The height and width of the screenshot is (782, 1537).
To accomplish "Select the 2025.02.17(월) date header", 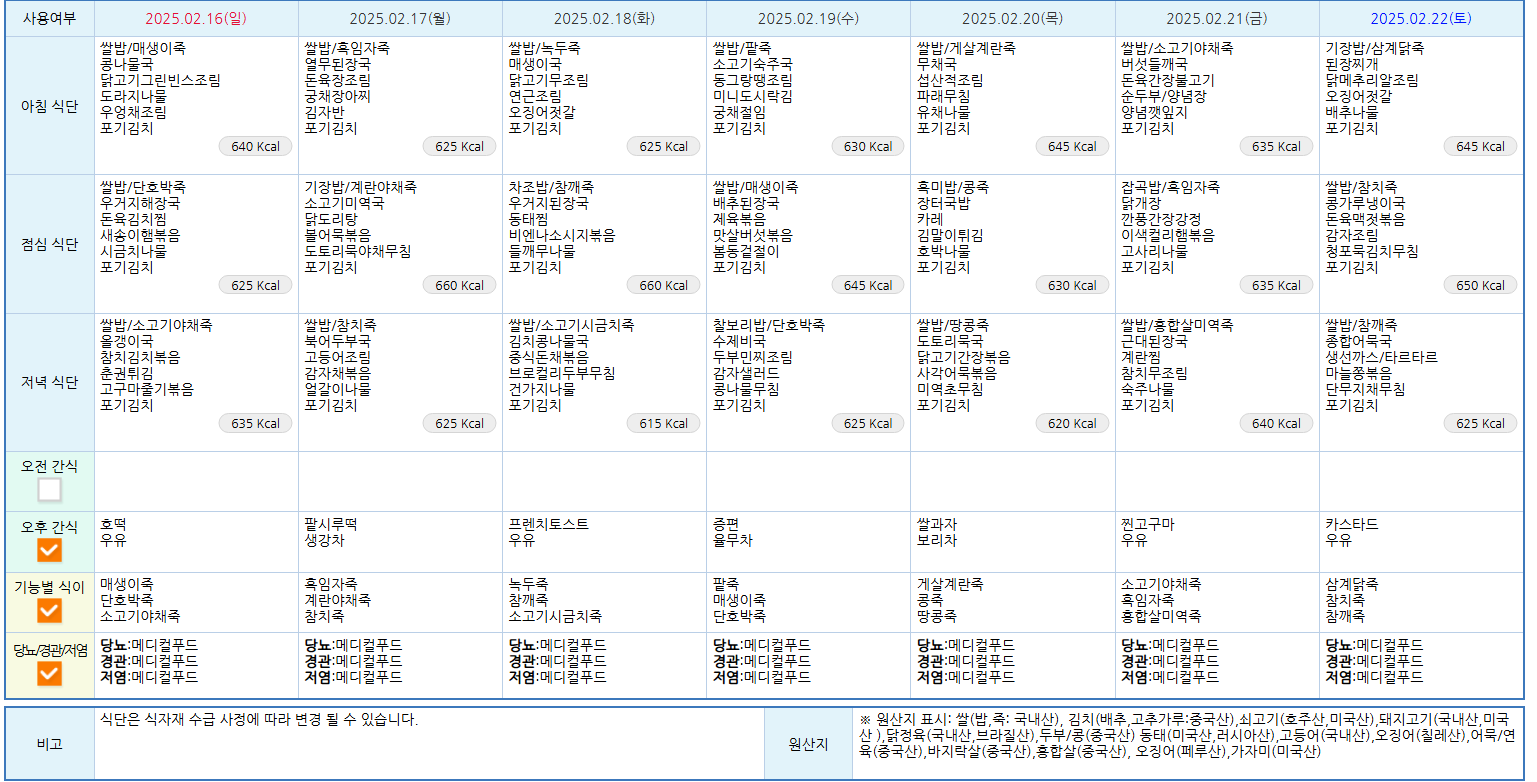I will [x=400, y=19].
